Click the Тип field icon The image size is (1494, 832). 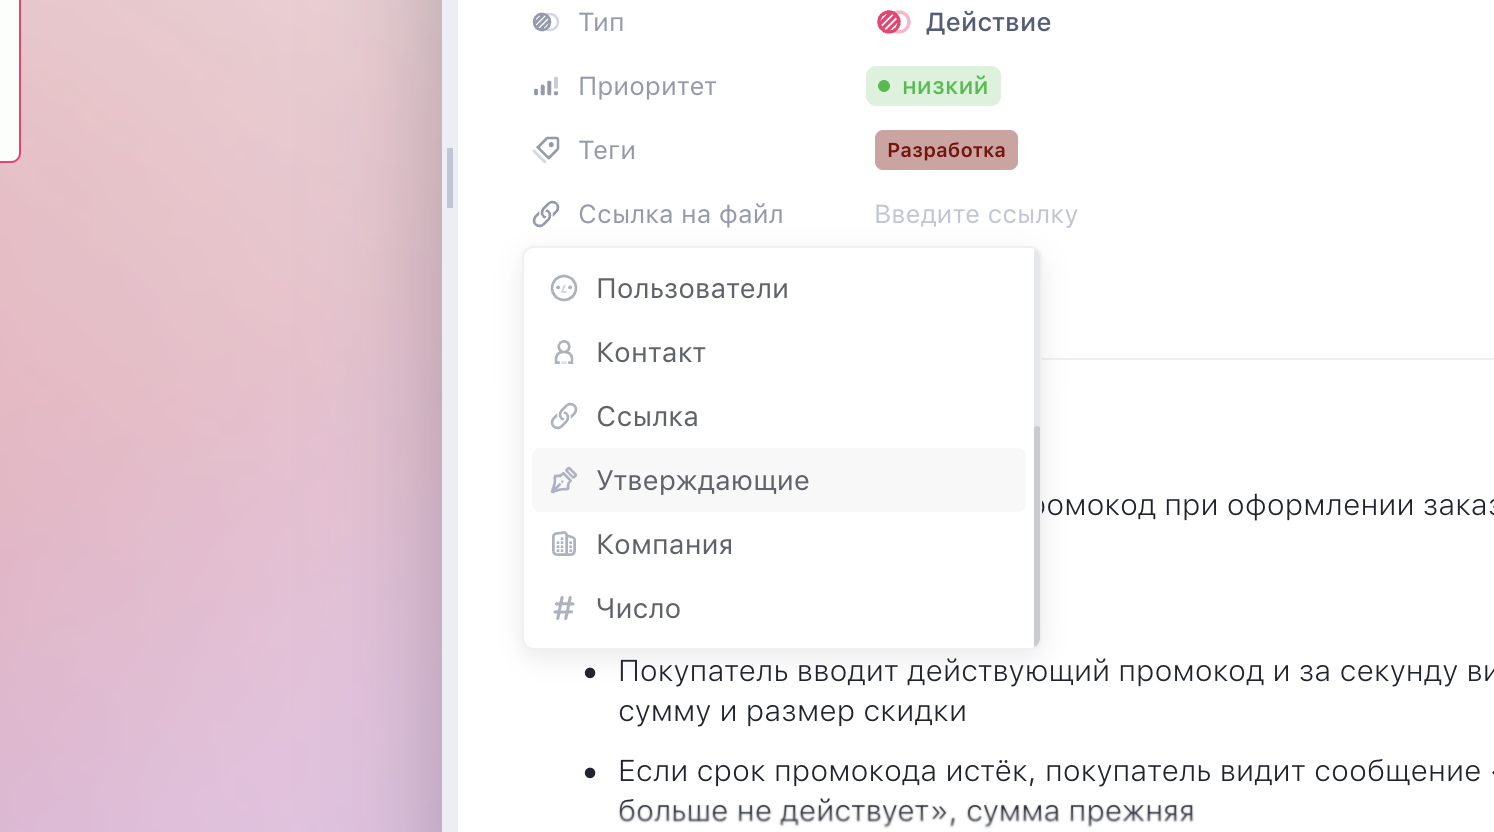(545, 22)
